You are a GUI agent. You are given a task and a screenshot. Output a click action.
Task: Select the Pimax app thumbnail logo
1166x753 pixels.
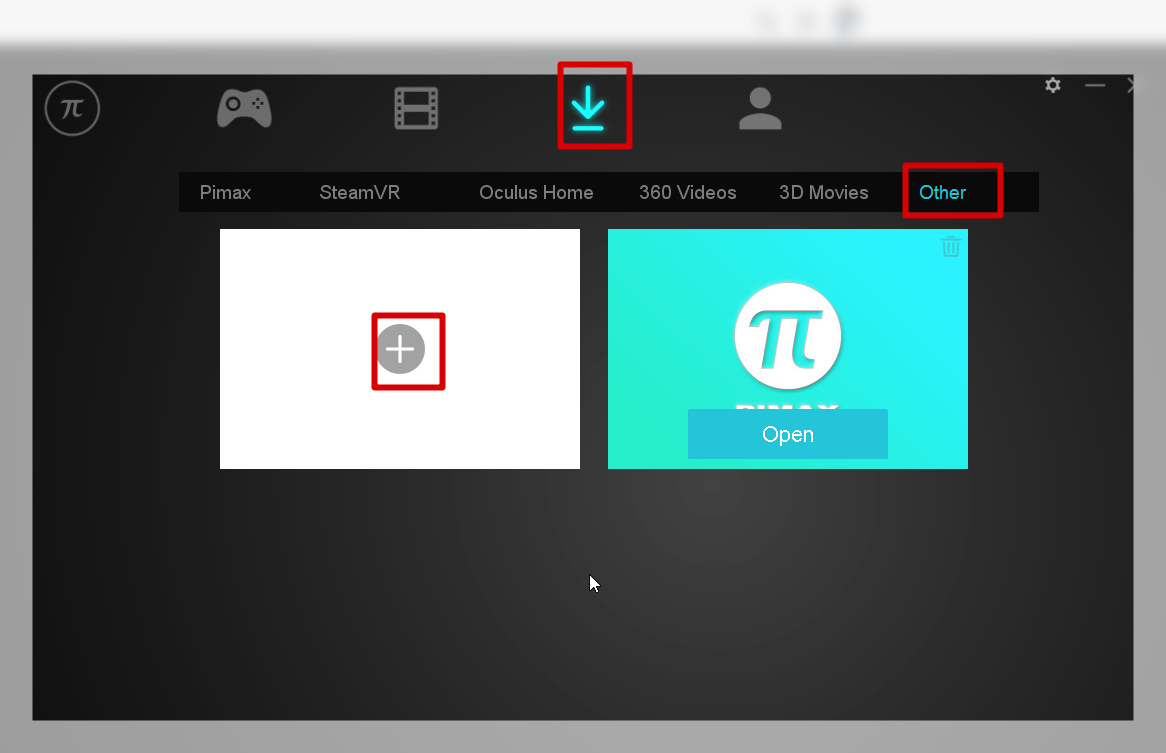788,336
